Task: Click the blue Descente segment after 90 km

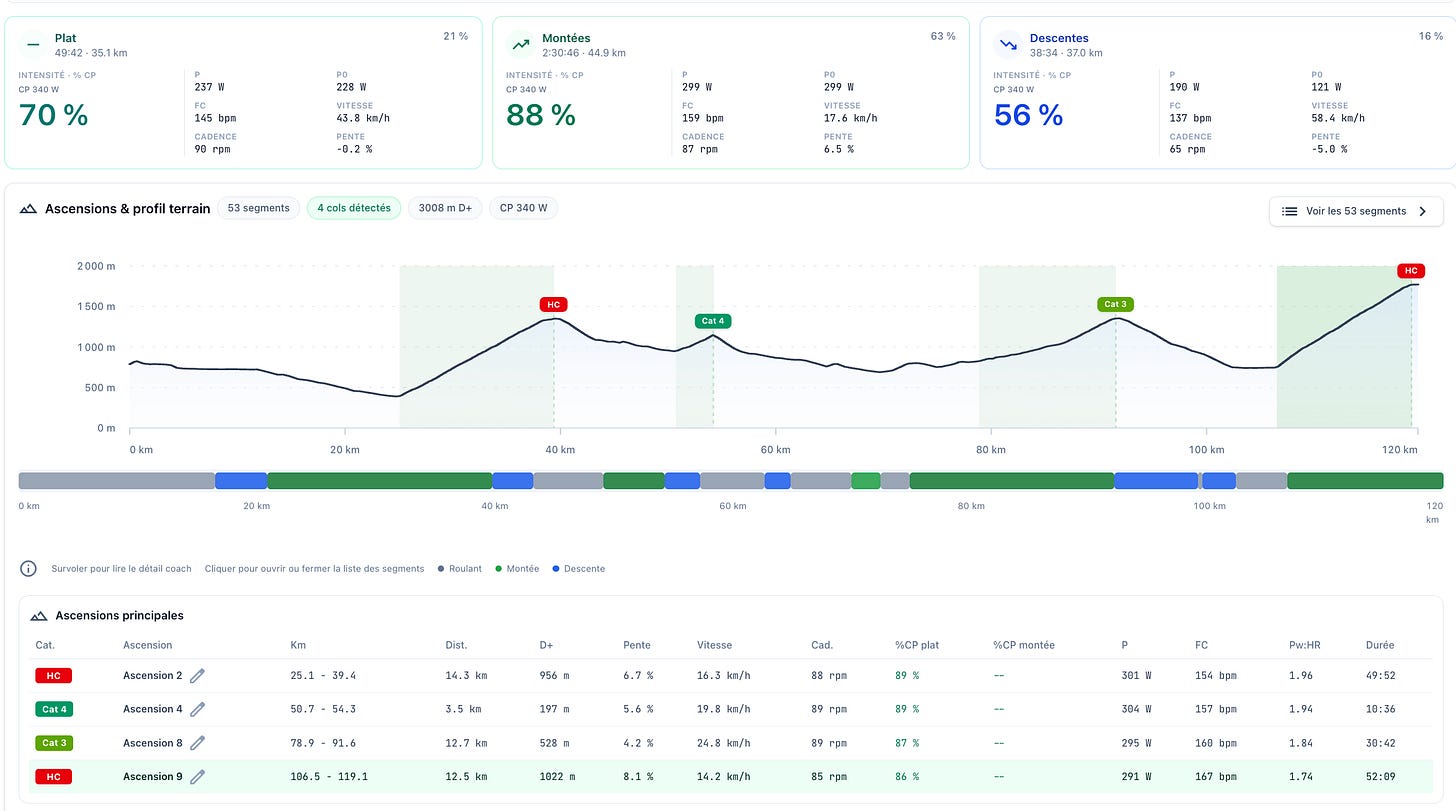Action: tap(1156, 481)
